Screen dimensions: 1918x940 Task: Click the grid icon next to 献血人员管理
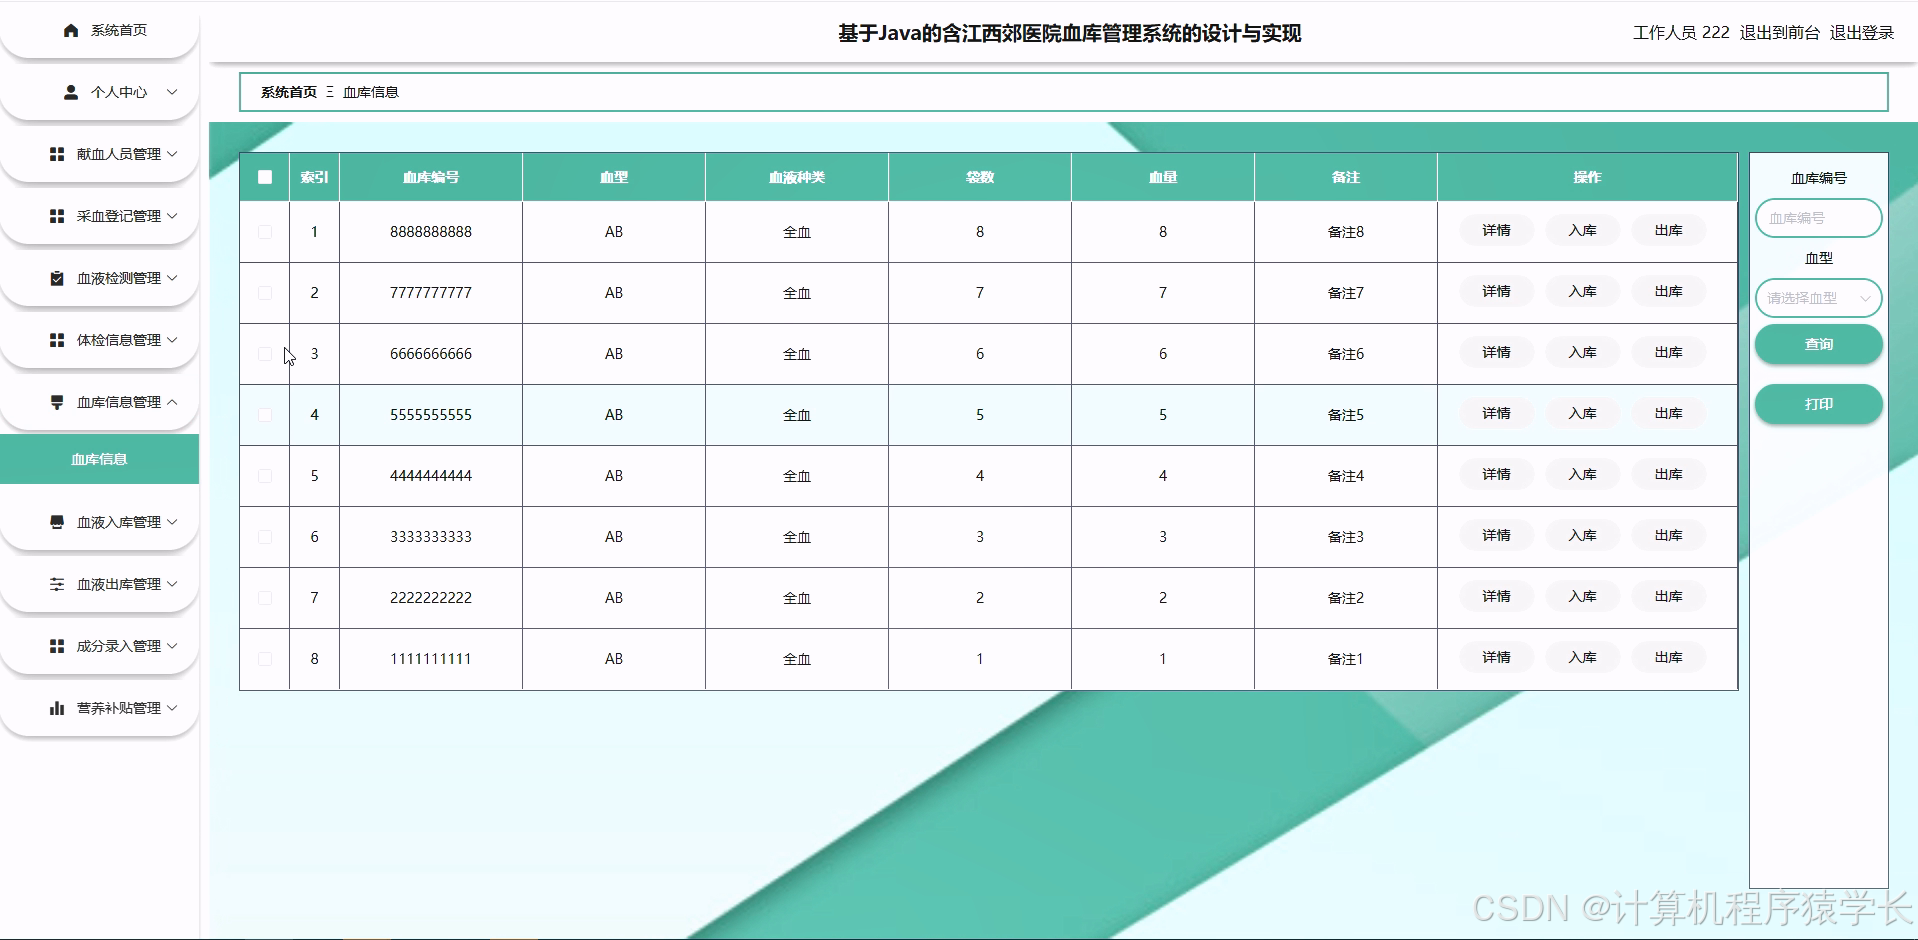57,155
